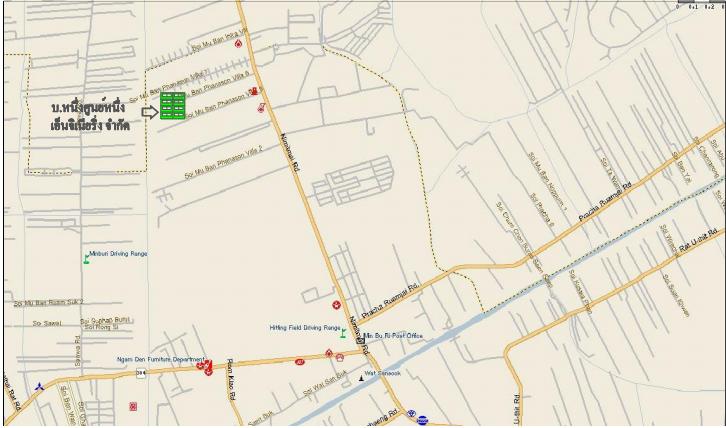This screenshot has height=428, width=726.
Task: Click the Wat Saneook temple marker
Action: (x=361, y=378)
